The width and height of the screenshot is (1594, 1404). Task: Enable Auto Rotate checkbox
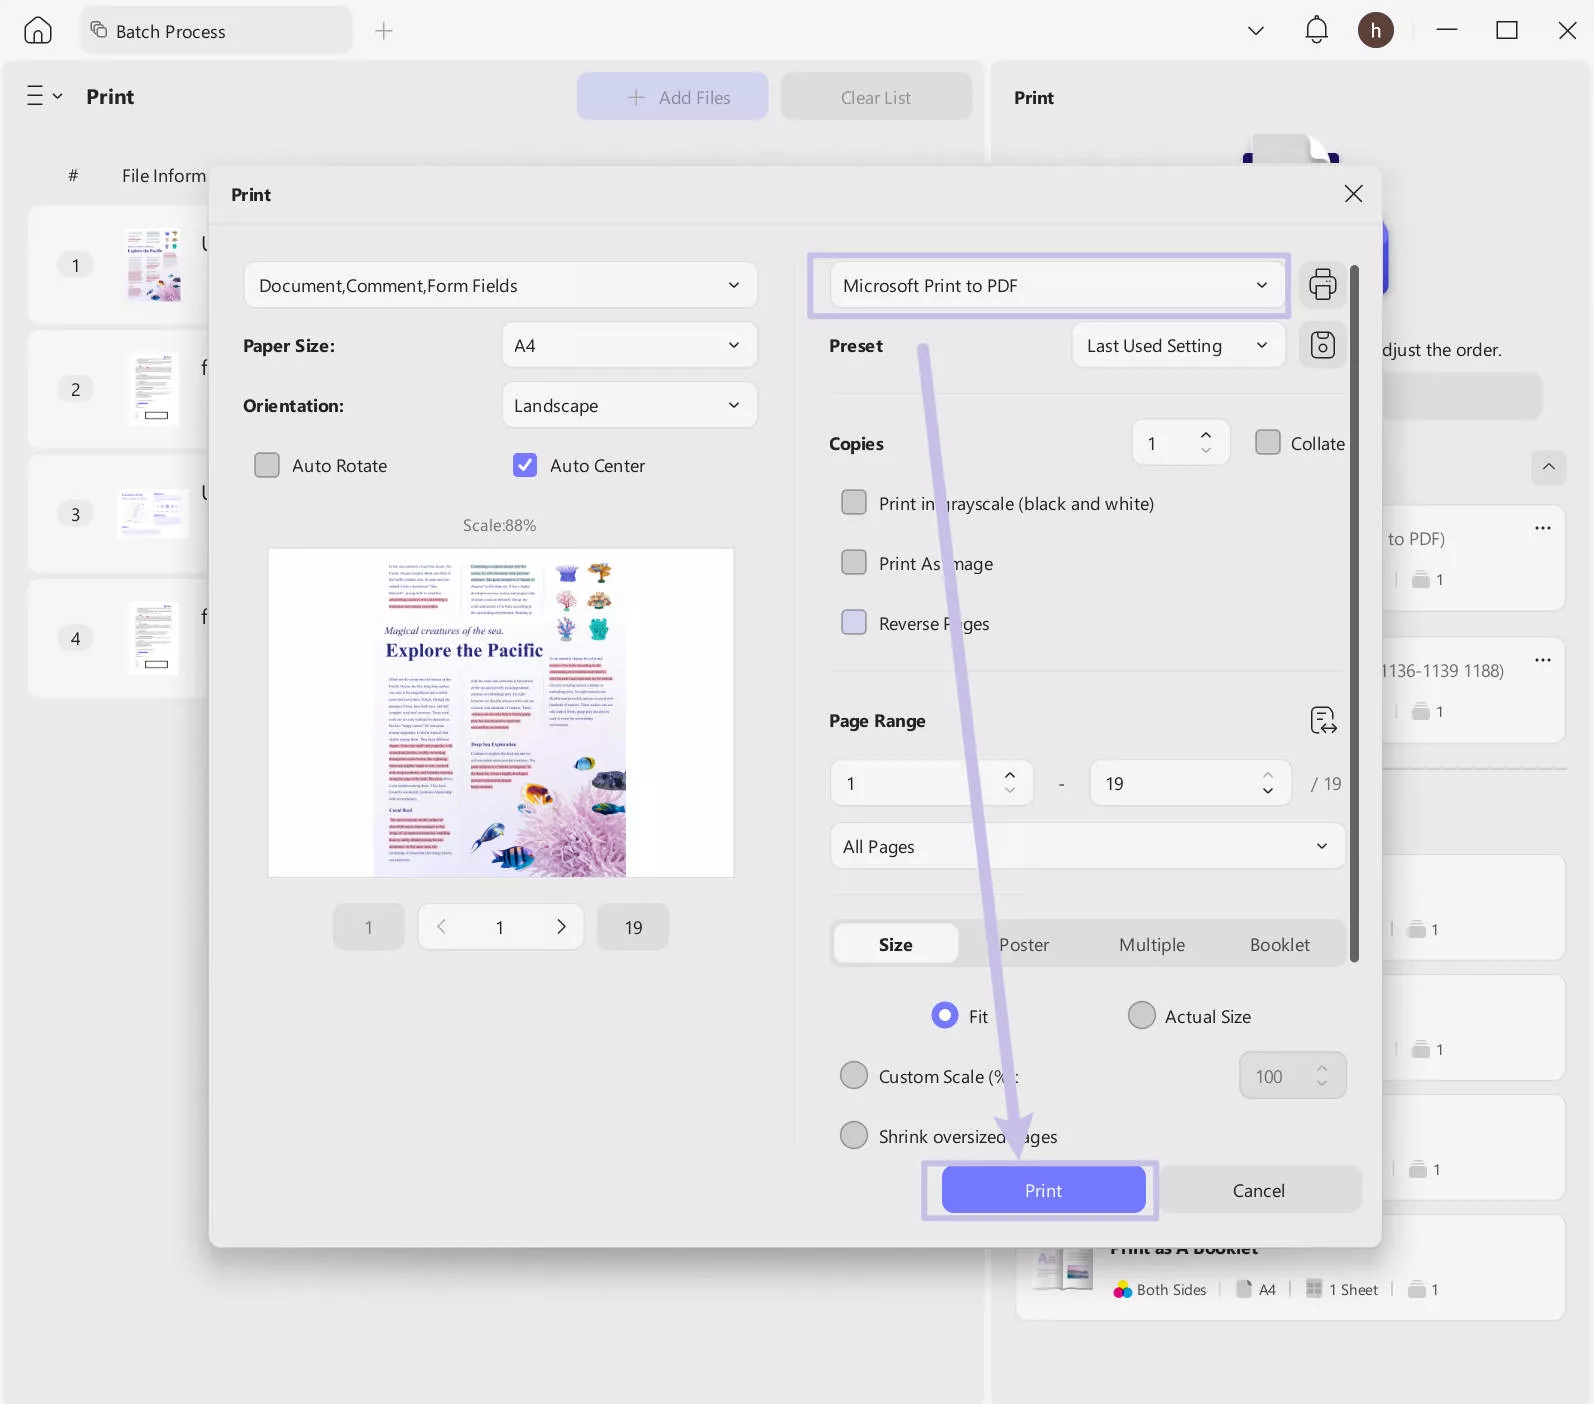pos(267,465)
